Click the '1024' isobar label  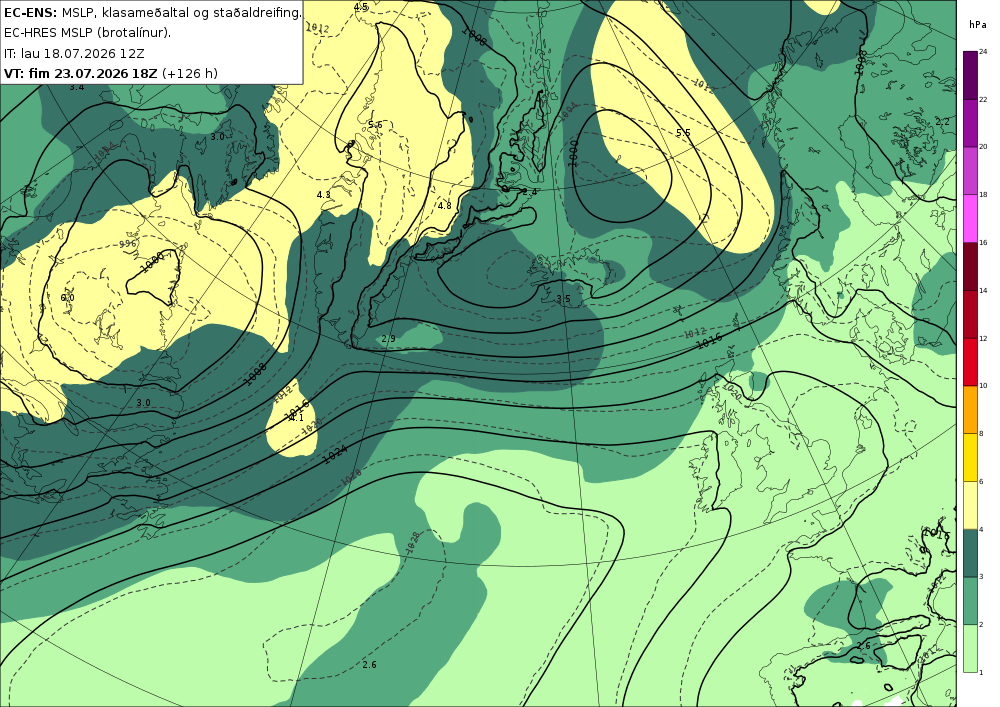[335, 453]
